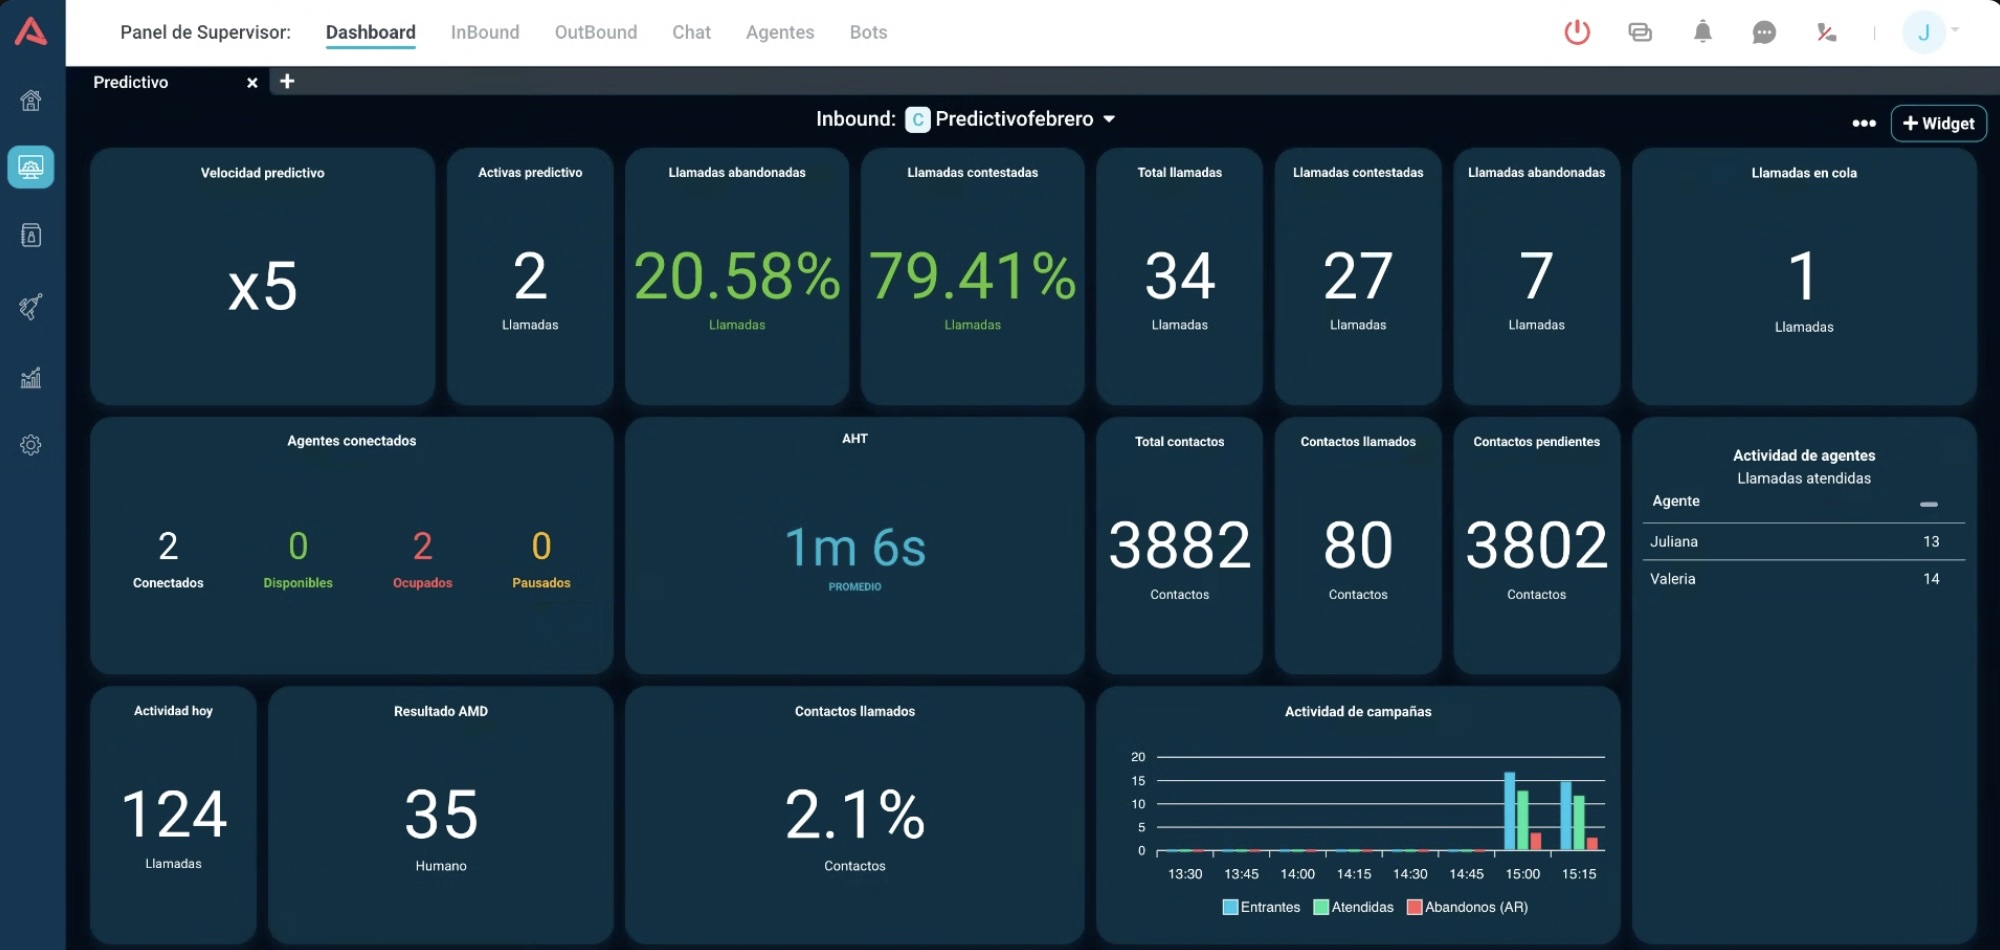This screenshot has width=2000, height=950.
Task: Toggle Abandonos (AR) series in legend
Action: tap(1467, 907)
